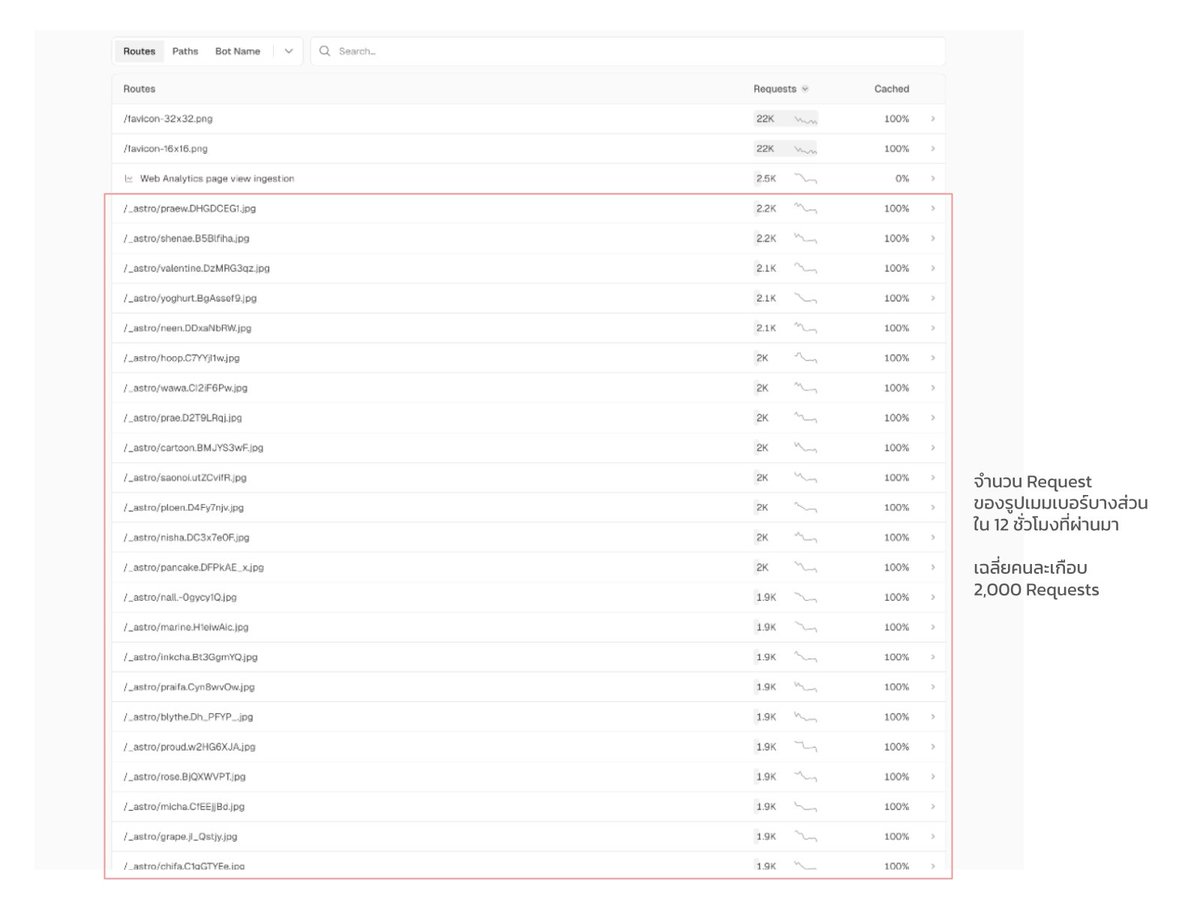
Task: Expand the /favicon-32x32.png row chevron
Action: 933,119
